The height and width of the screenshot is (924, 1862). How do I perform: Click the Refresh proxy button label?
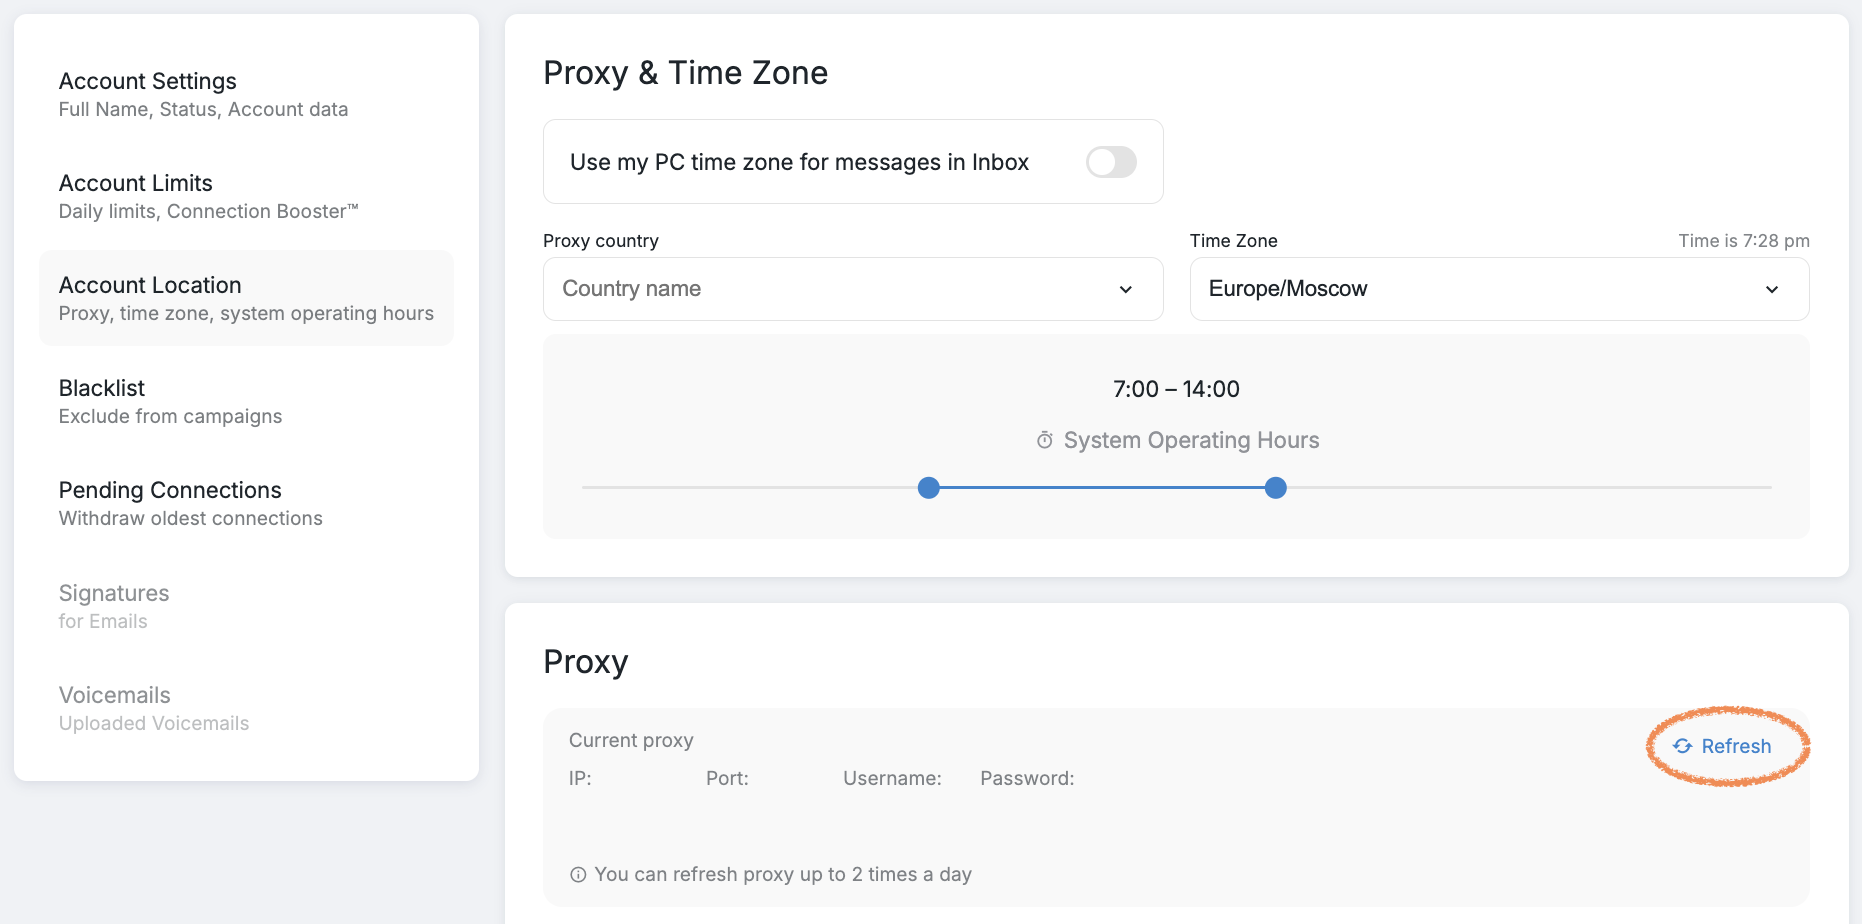pos(1736,746)
